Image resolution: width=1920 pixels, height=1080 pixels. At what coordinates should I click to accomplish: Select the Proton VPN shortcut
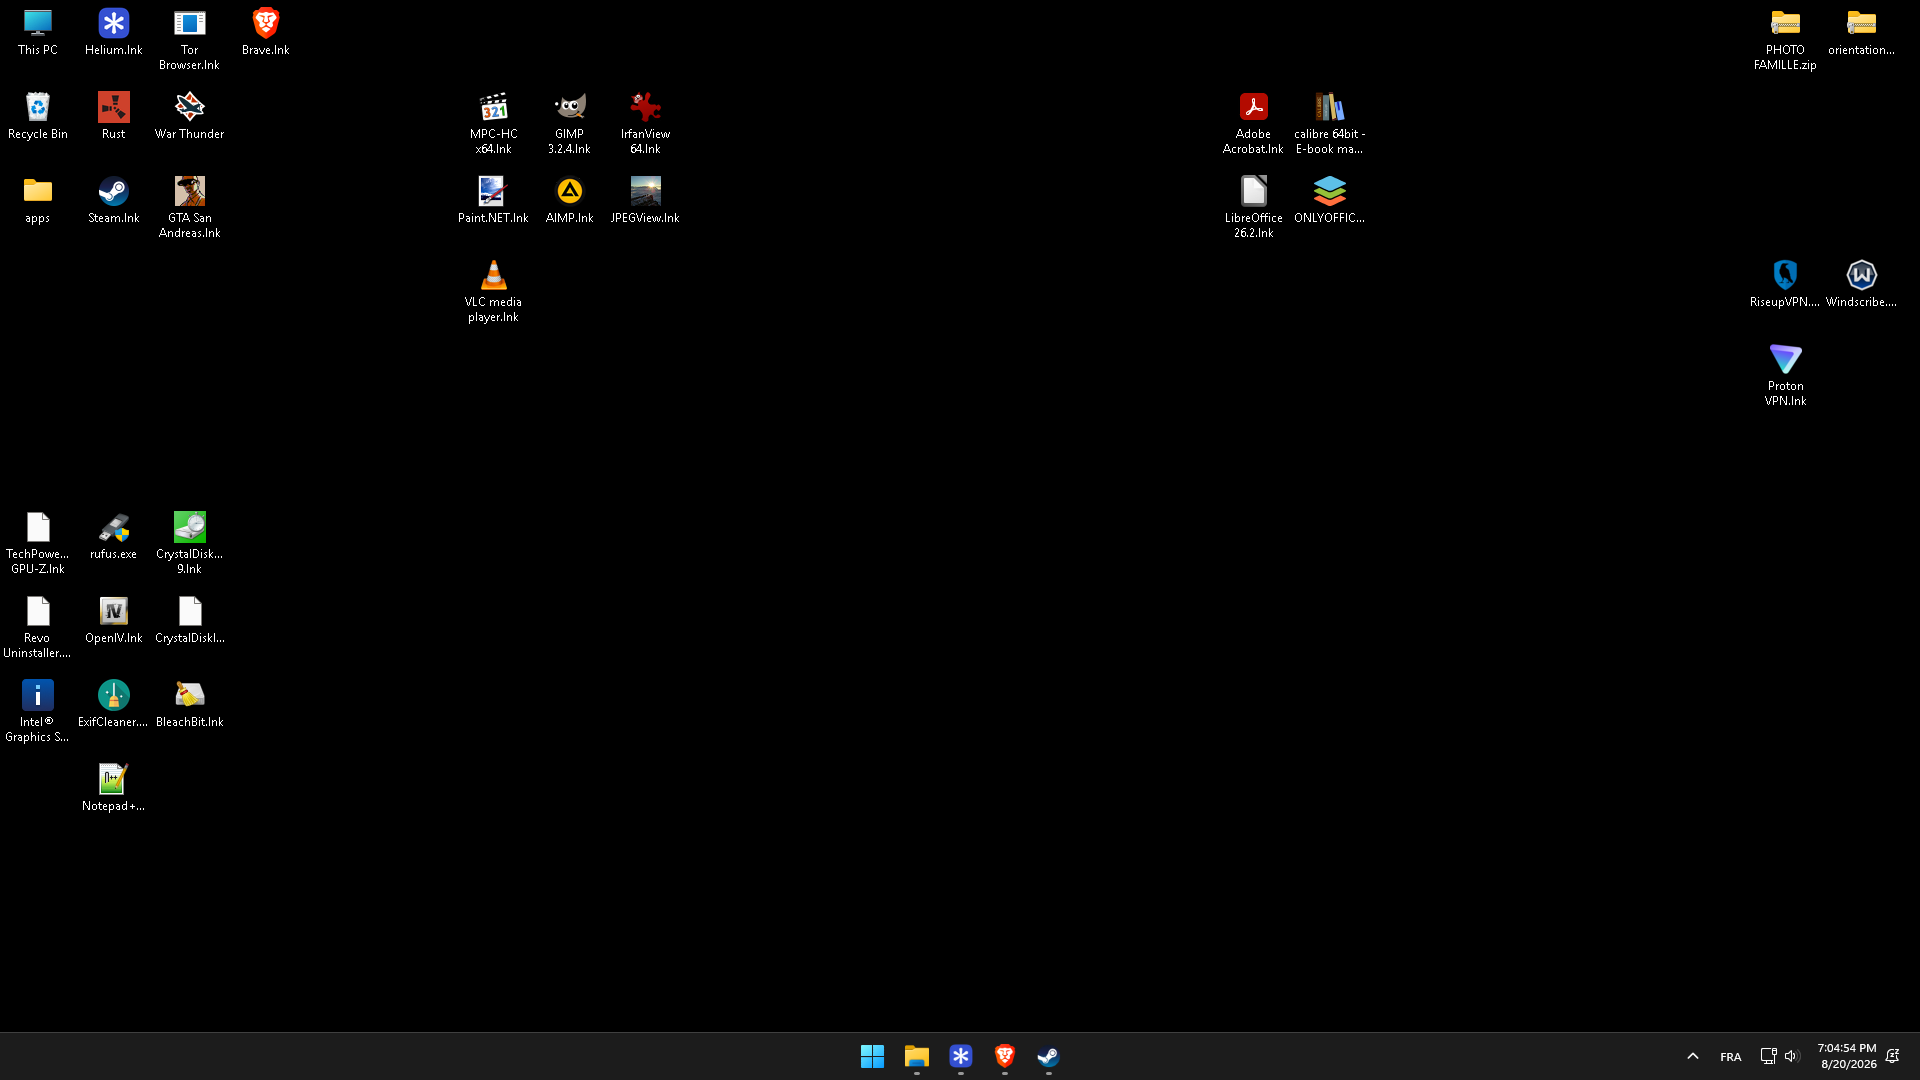[1785, 376]
